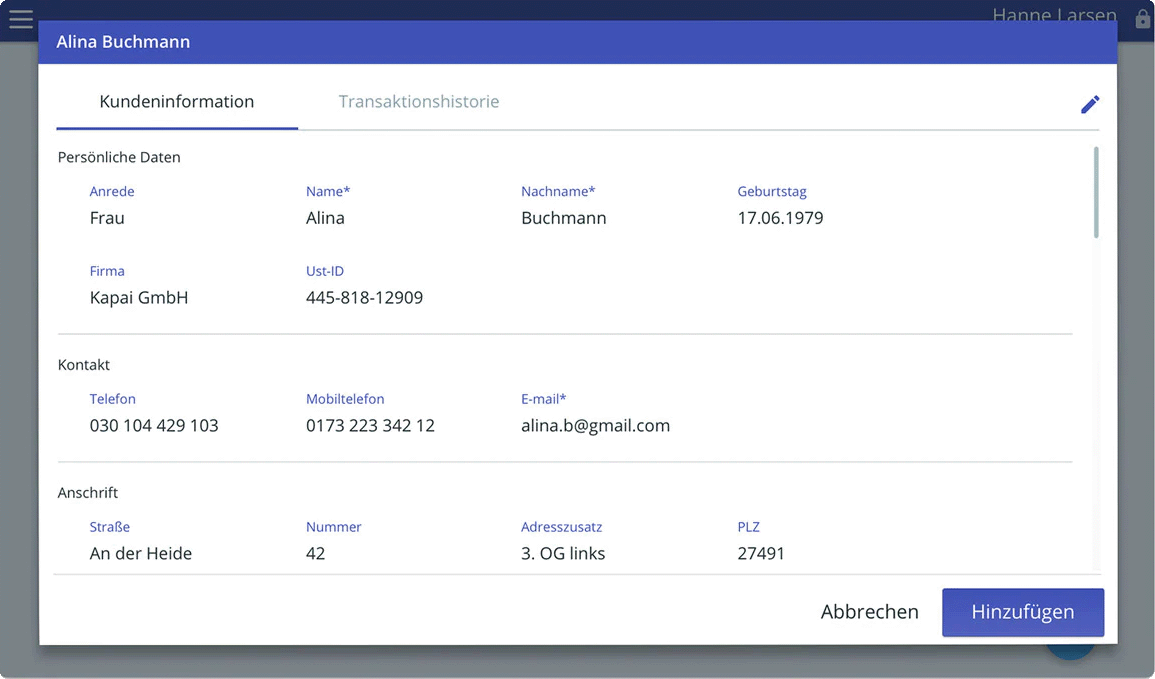The height and width of the screenshot is (679, 1155).
Task: Click the Mobiltelefon number 0173 223 342 12
Action: [370, 426]
